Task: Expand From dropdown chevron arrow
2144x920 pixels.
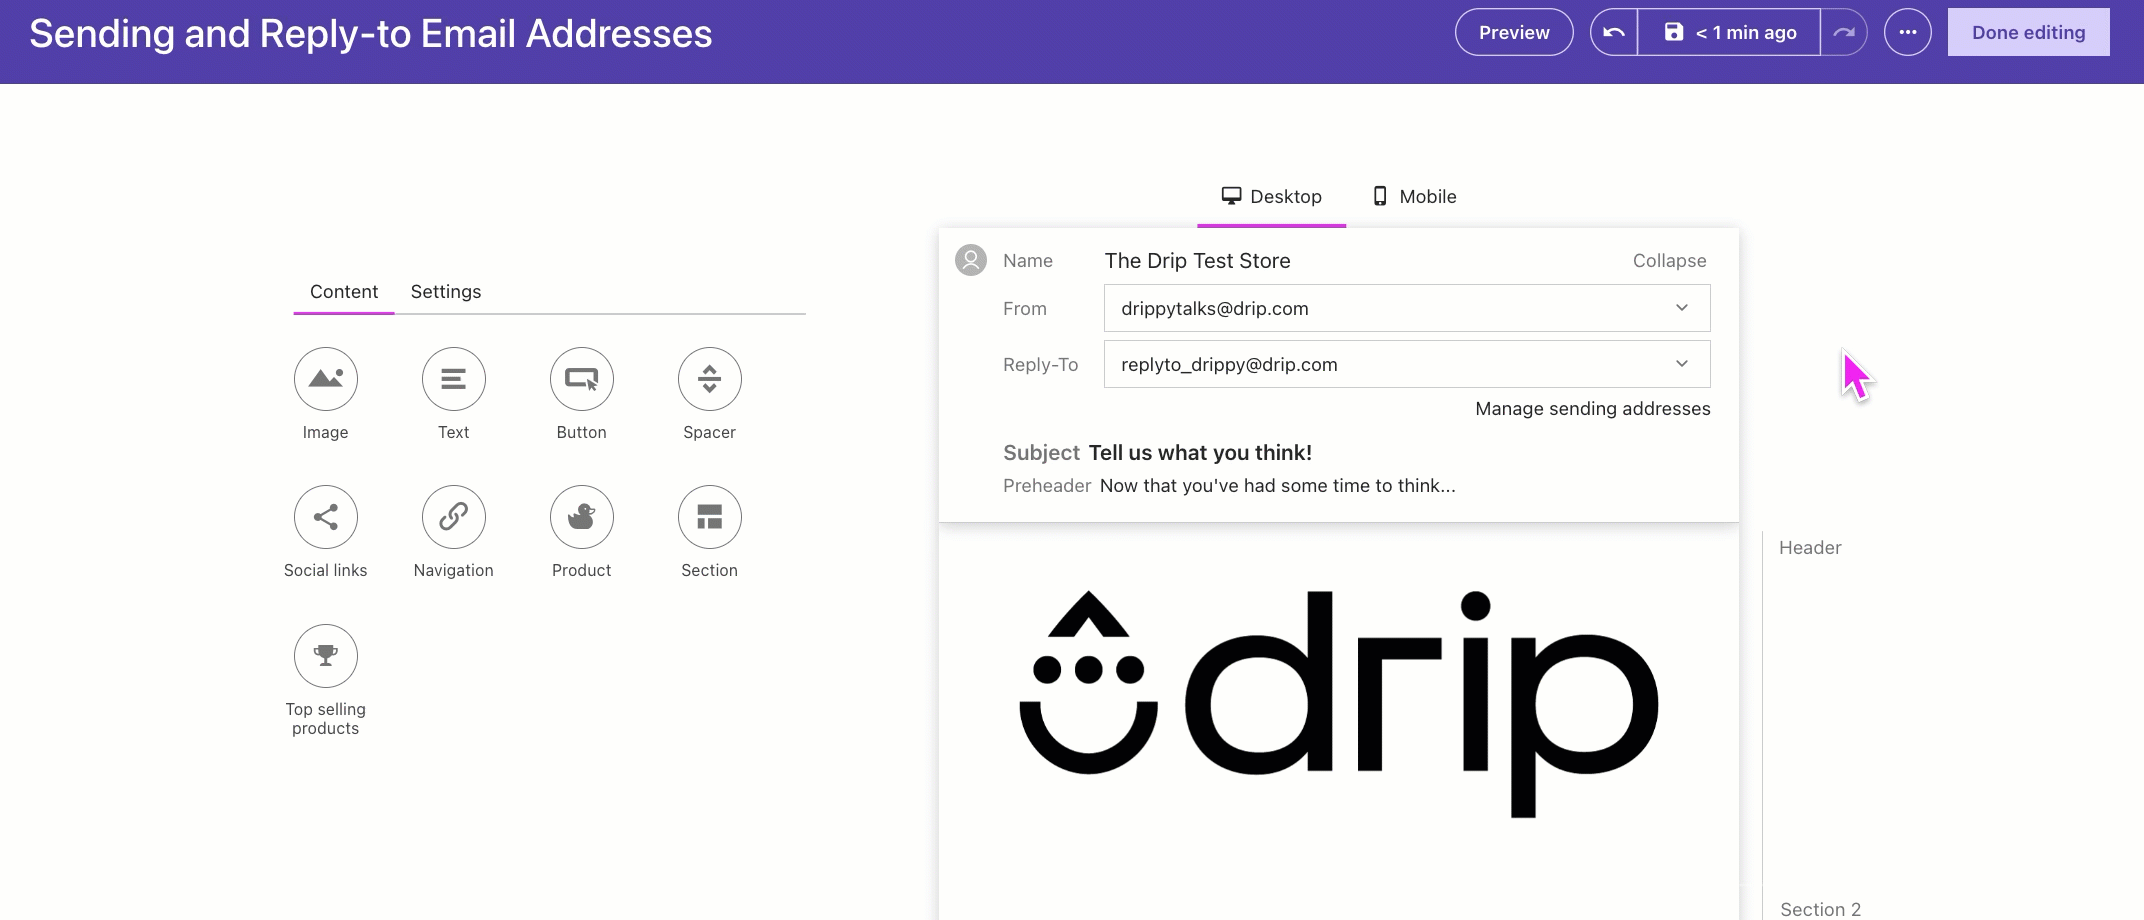Action: click(1682, 308)
